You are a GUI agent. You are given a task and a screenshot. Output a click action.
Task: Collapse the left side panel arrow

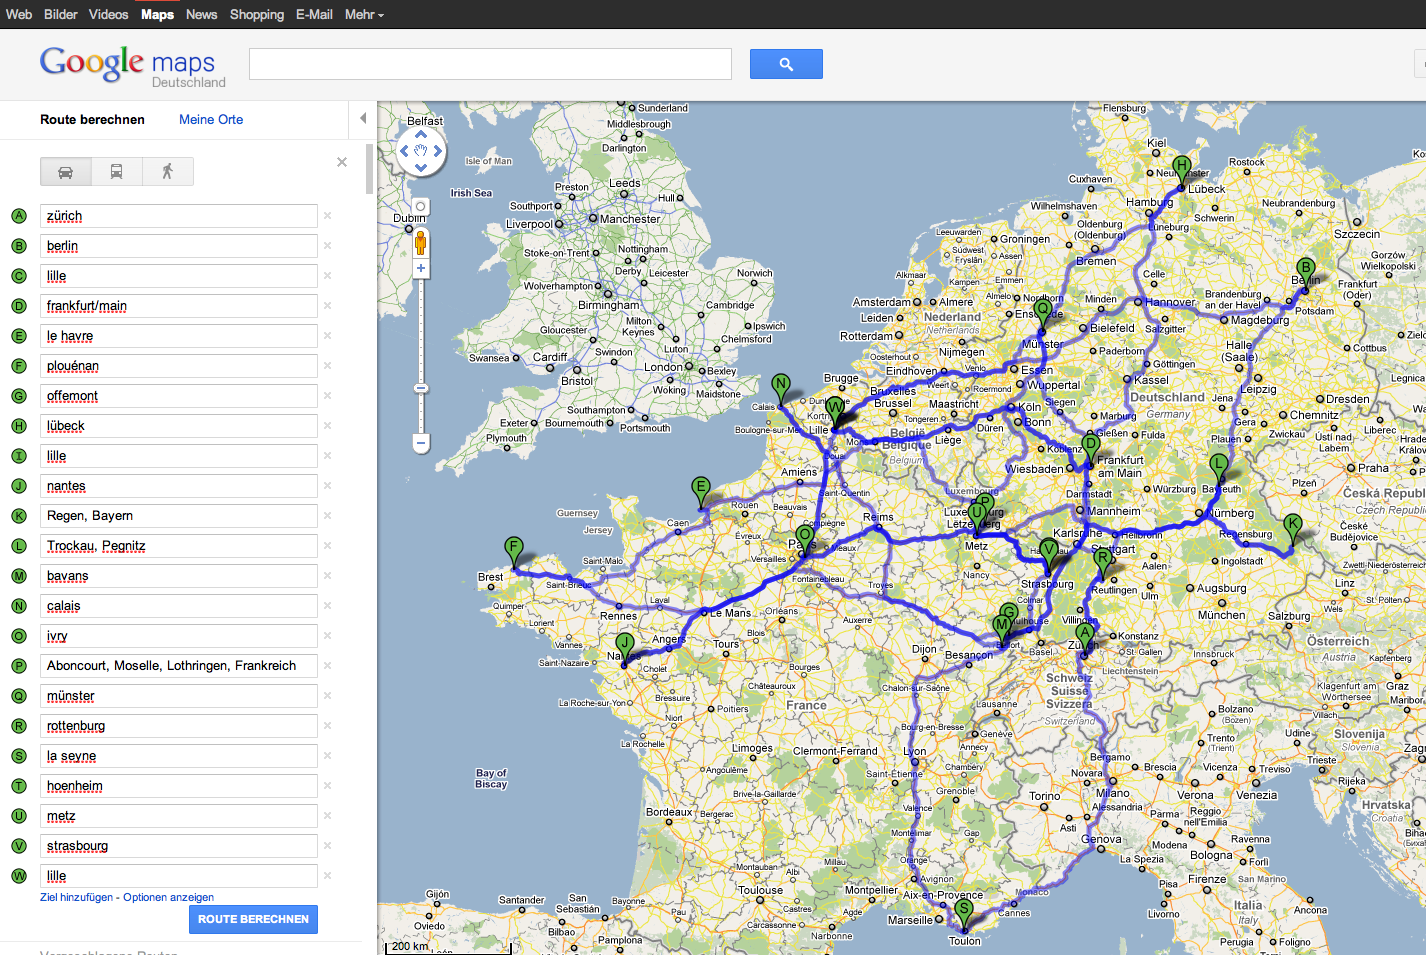[x=363, y=119]
